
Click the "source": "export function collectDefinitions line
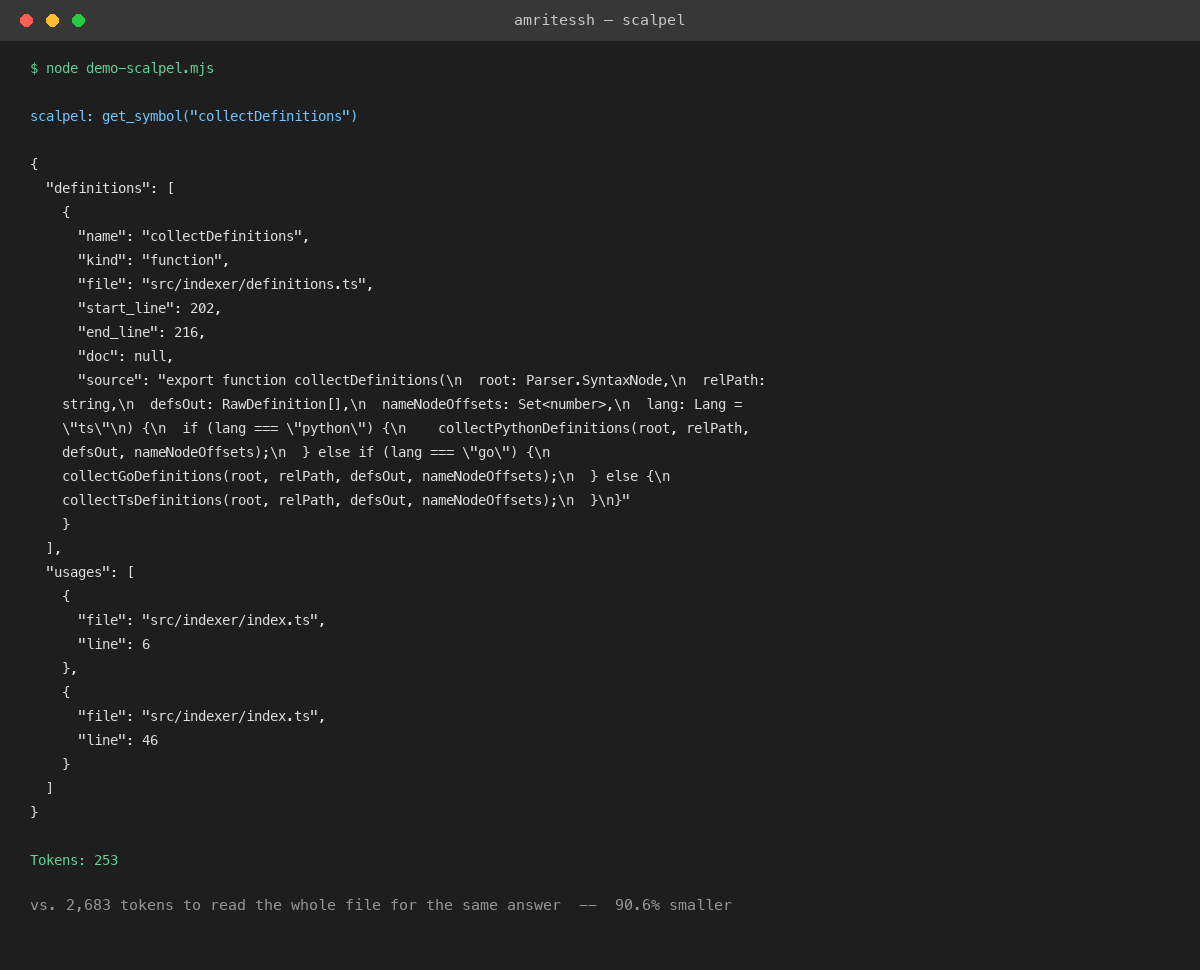click(422, 380)
